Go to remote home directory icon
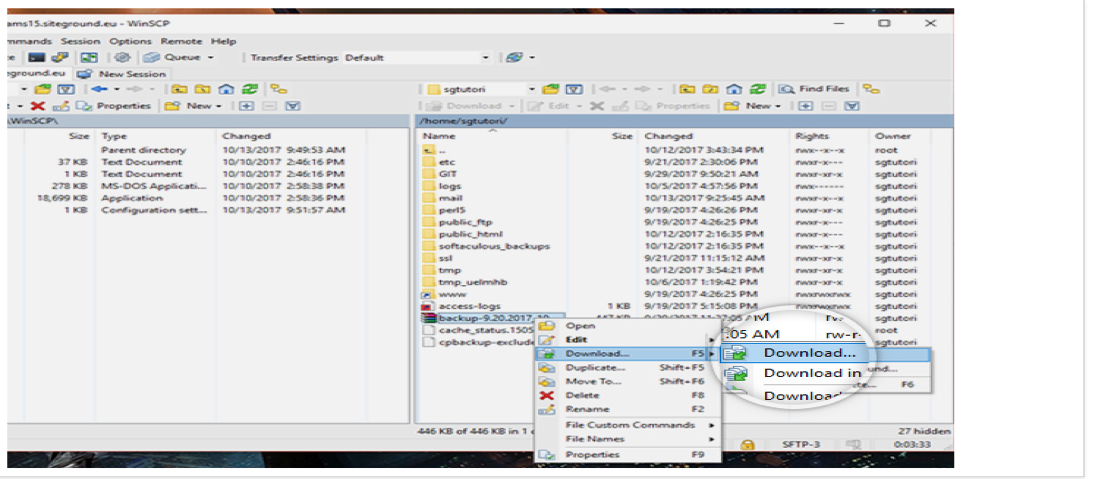Viewport: 1093px width, 479px height. tap(734, 89)
